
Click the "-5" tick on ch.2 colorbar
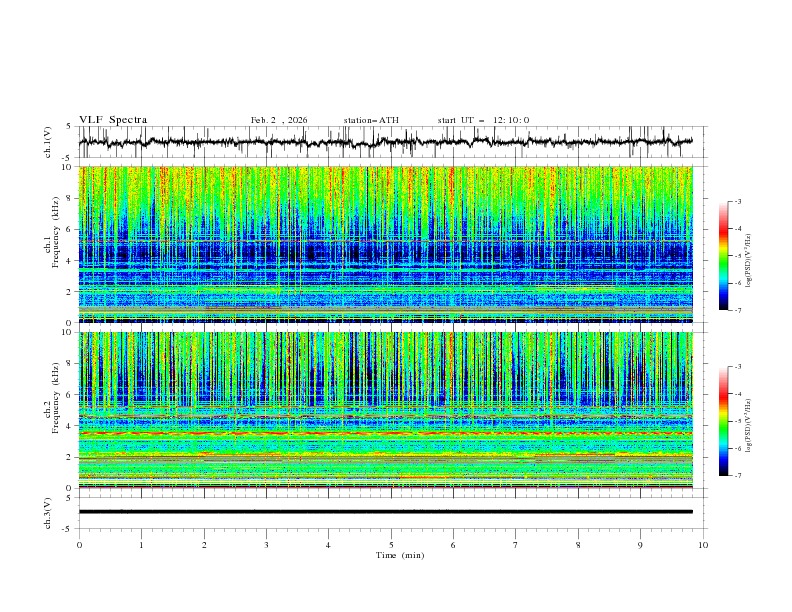(x=737, y=421)
